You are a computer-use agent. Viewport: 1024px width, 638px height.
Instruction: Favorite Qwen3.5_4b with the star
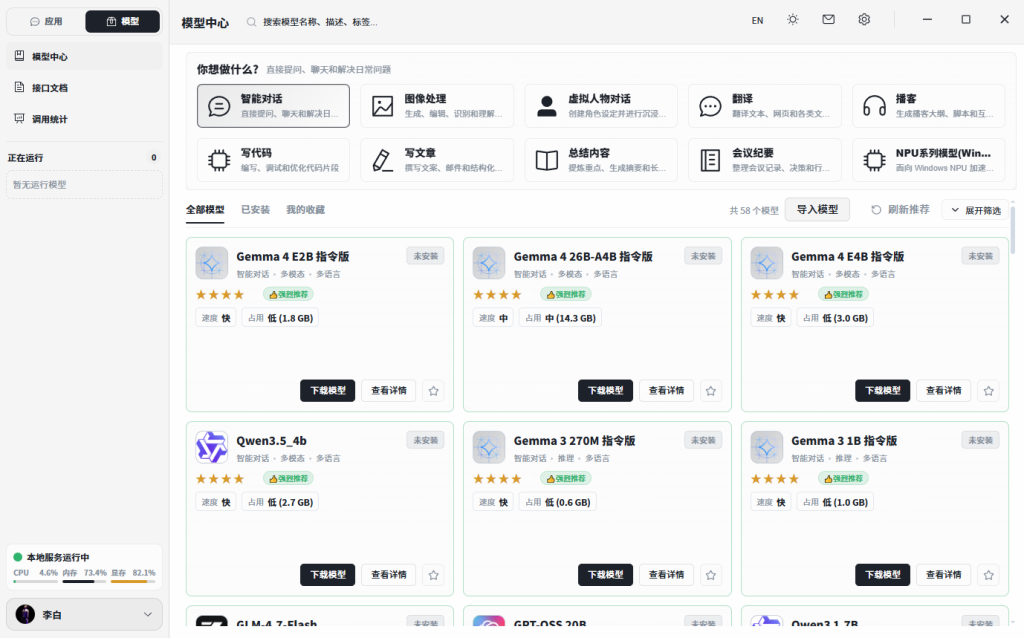click(x=434, y=575)
